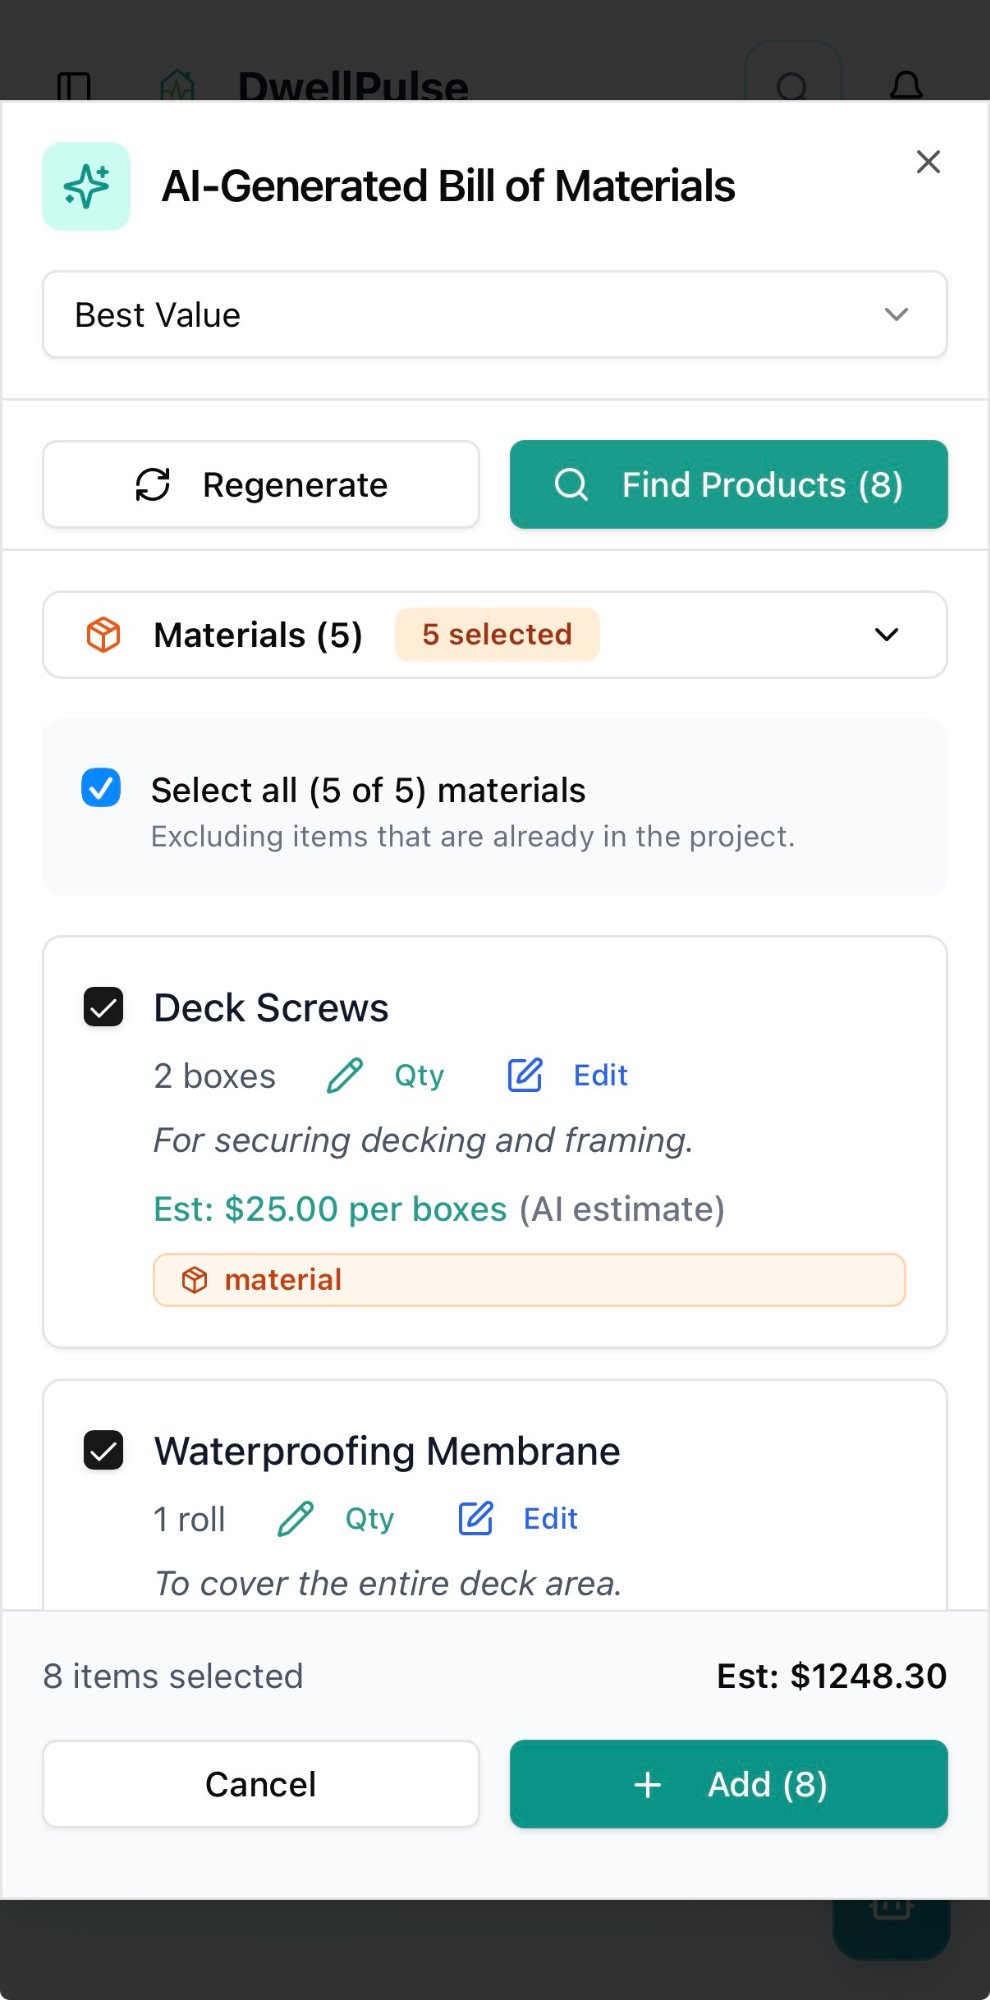Click the search icon in the top bar
The height and width of the screenshot is (2000, 990).
(x=793, y=87)
